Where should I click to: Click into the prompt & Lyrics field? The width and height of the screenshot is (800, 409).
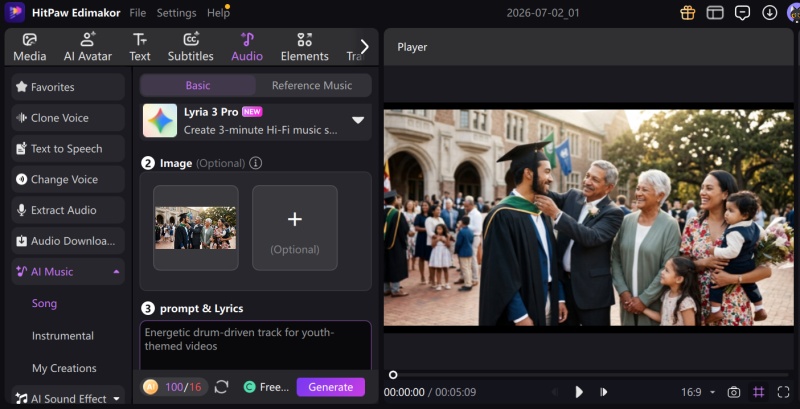256,345
